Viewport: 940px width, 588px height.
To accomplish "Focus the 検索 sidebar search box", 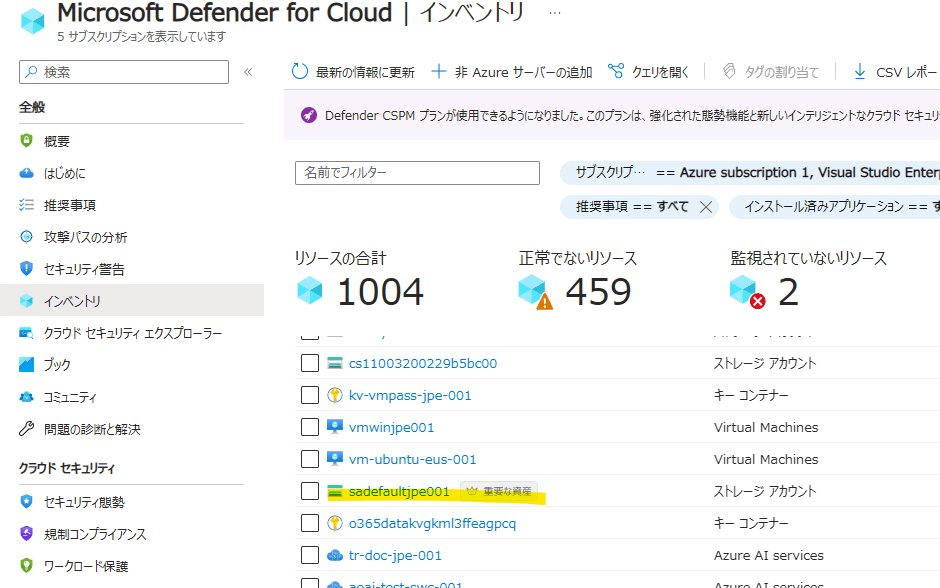I will coord(124,72).
